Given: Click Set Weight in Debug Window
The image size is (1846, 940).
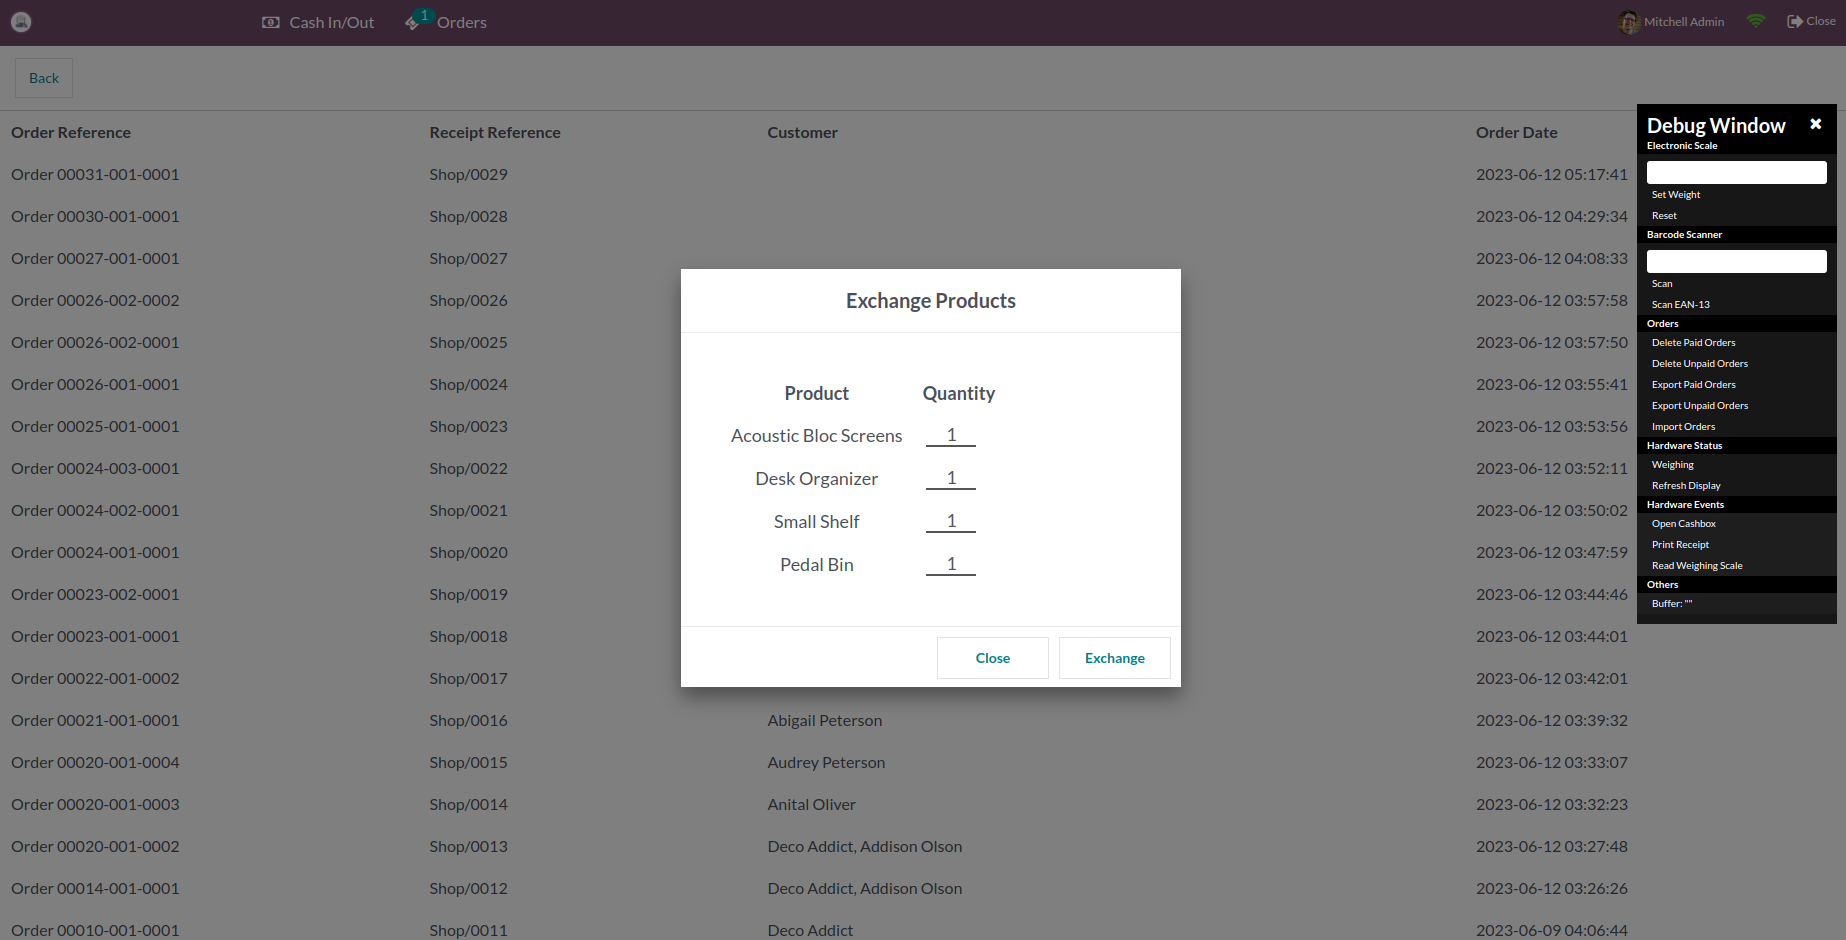Looking at the screenshot, I should 1675,194.
